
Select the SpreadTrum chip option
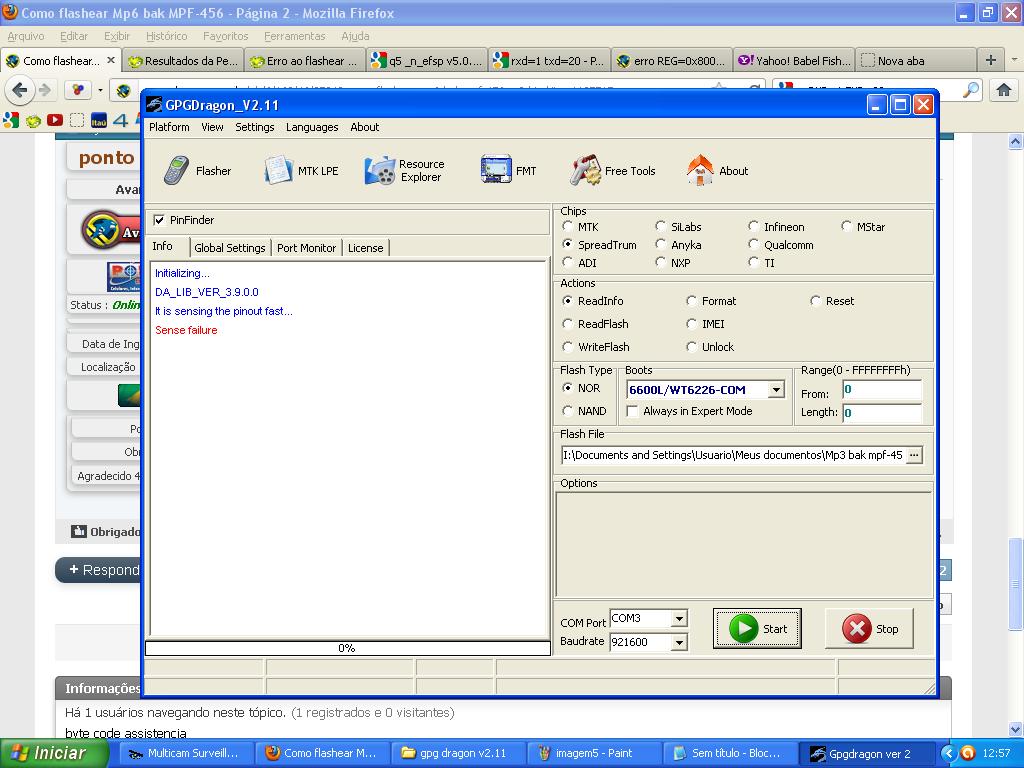point(568,245)
